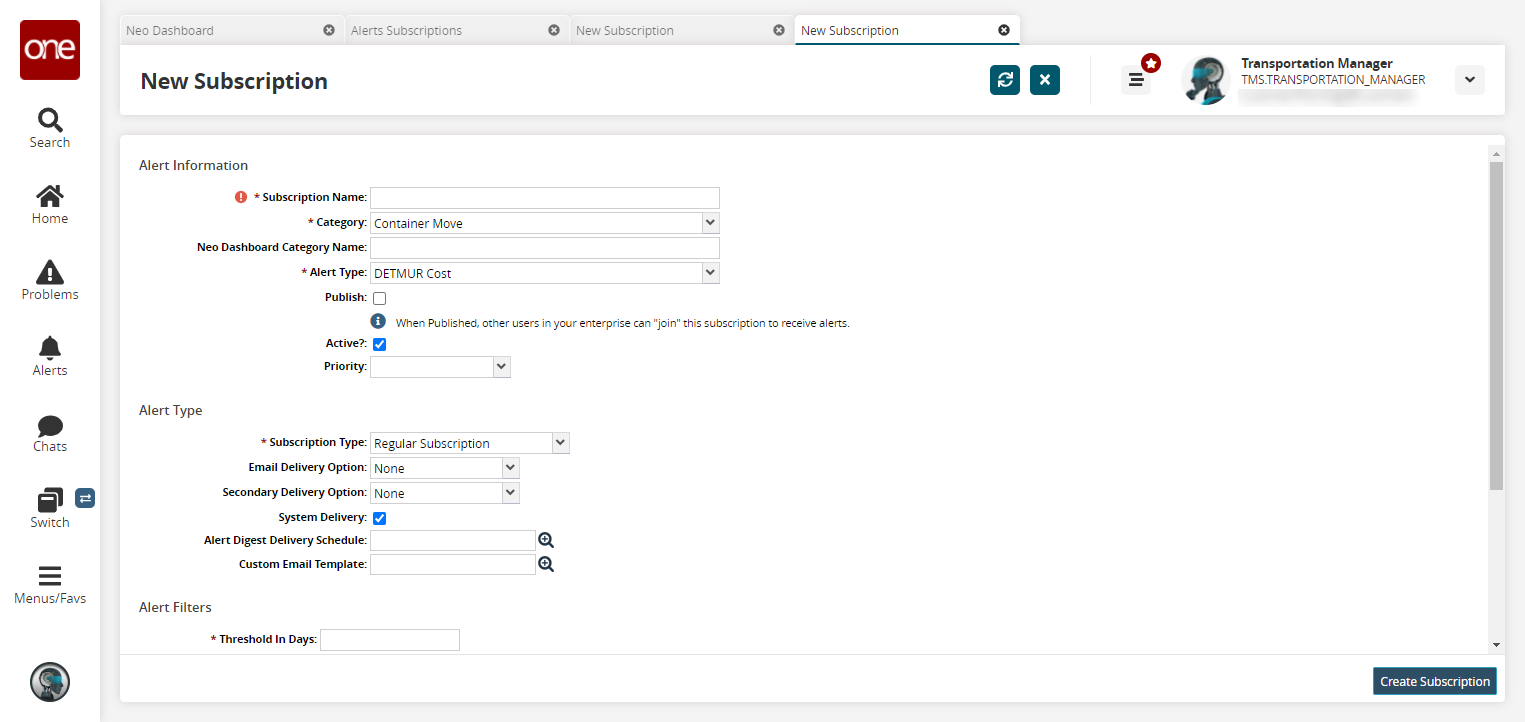Viewport: 1525px width, 722px height.
Task: Uncheck the Active? checkbox
Action: point(380,344)
